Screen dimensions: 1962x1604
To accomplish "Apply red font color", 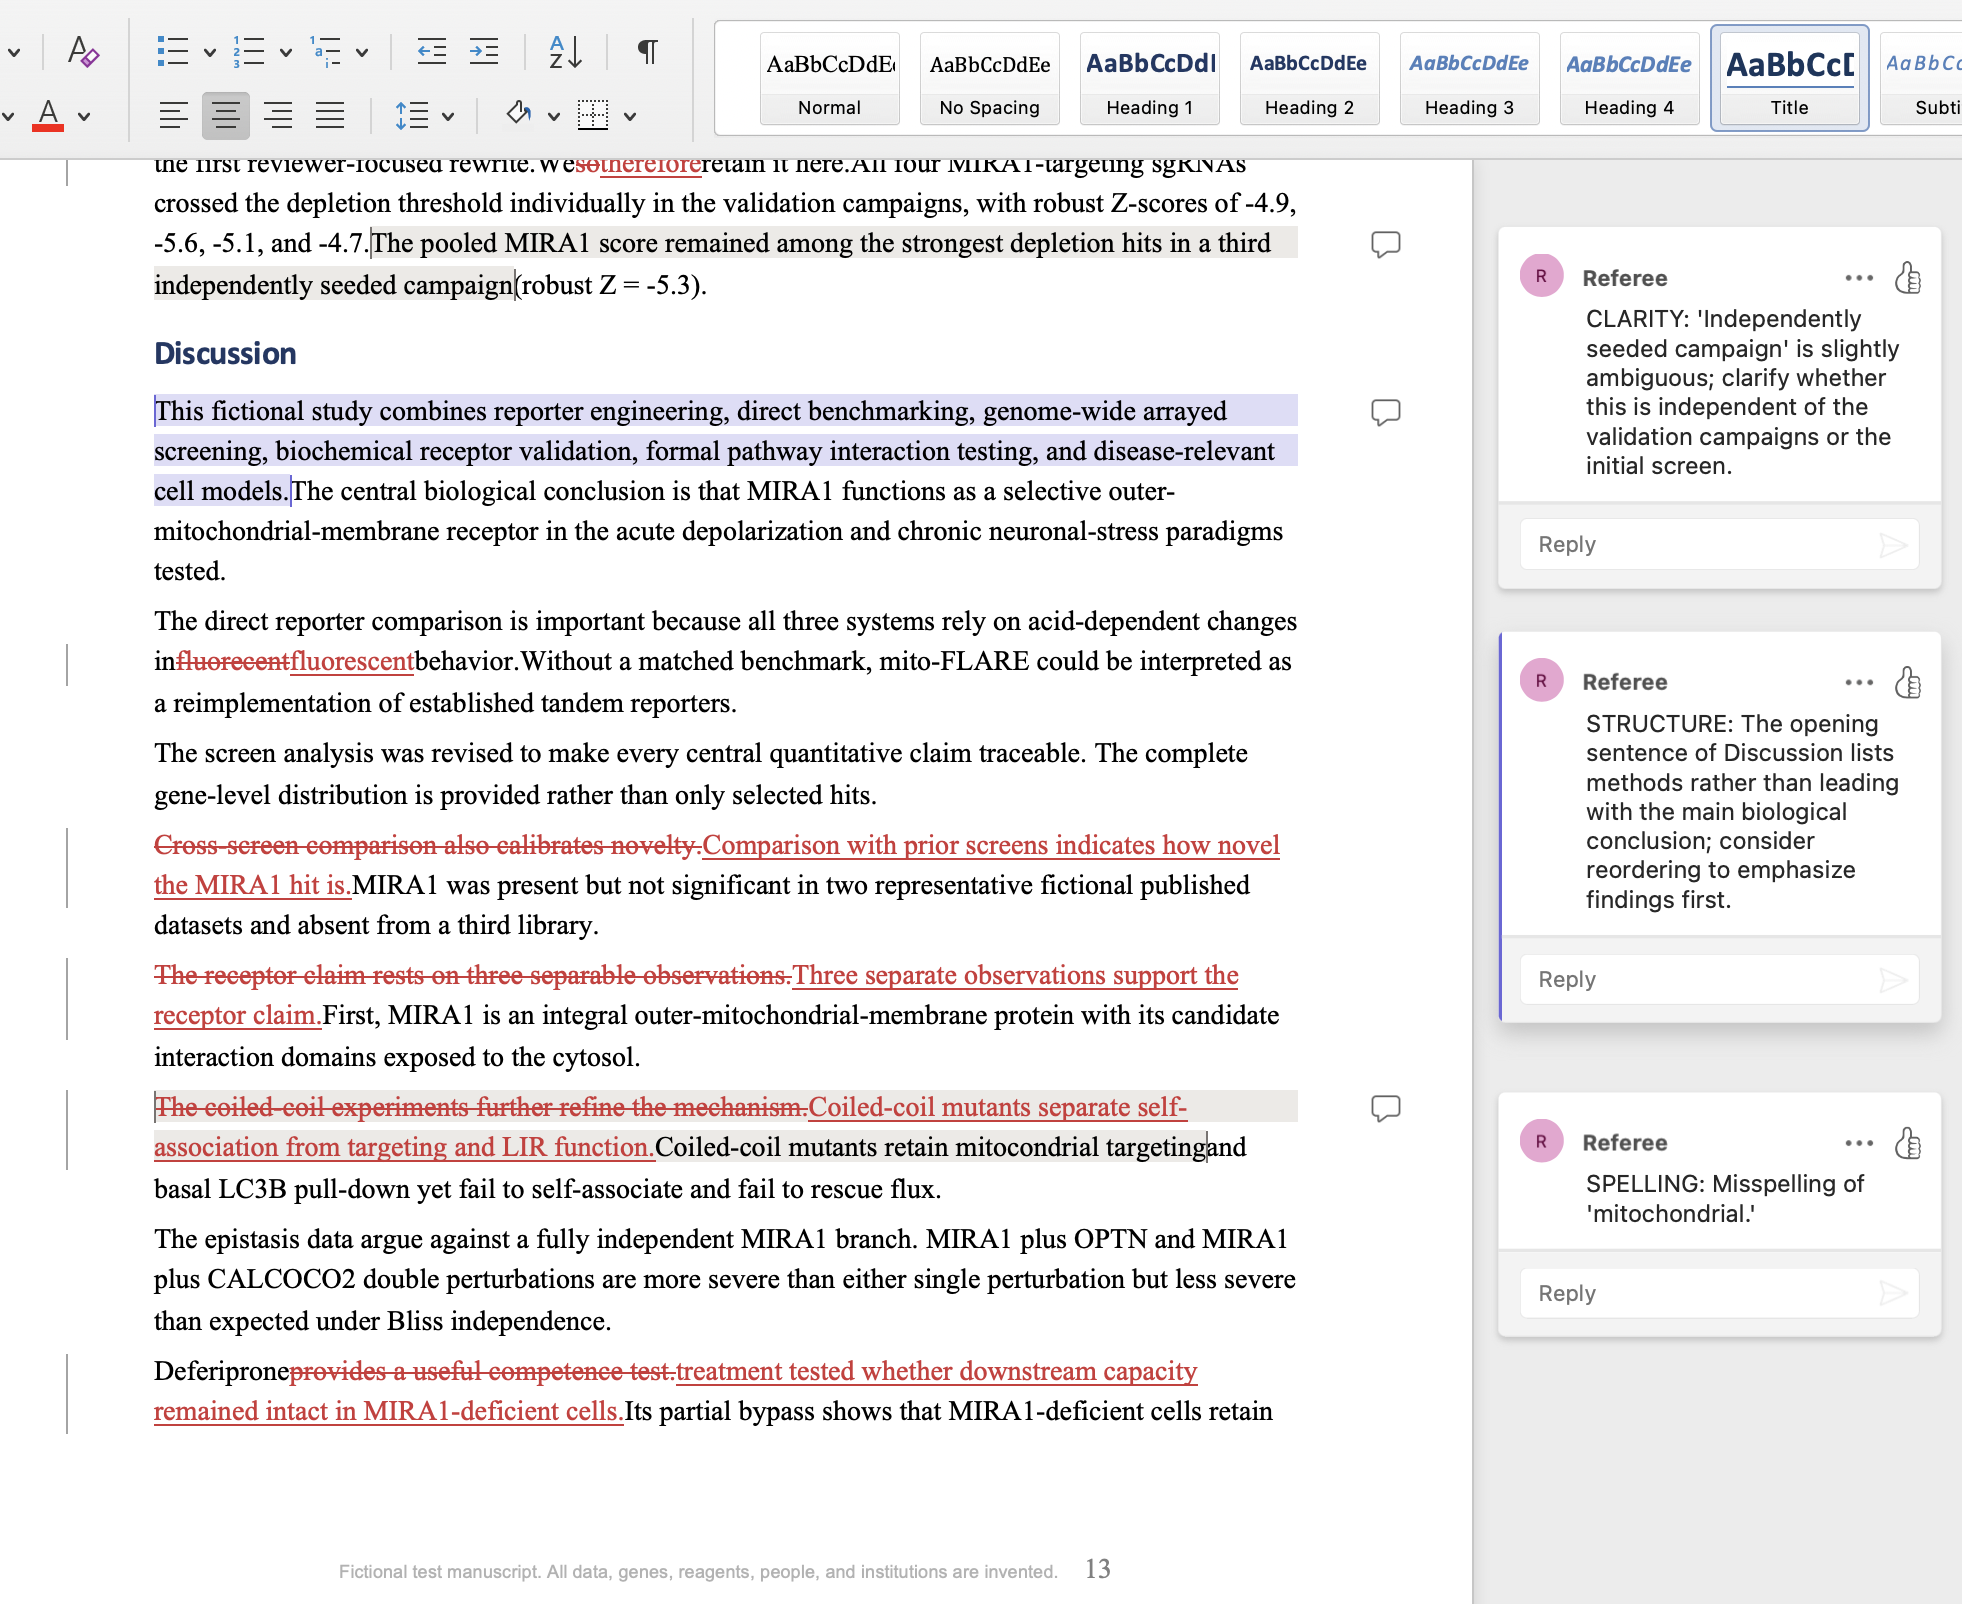I will tap(48, 116).
